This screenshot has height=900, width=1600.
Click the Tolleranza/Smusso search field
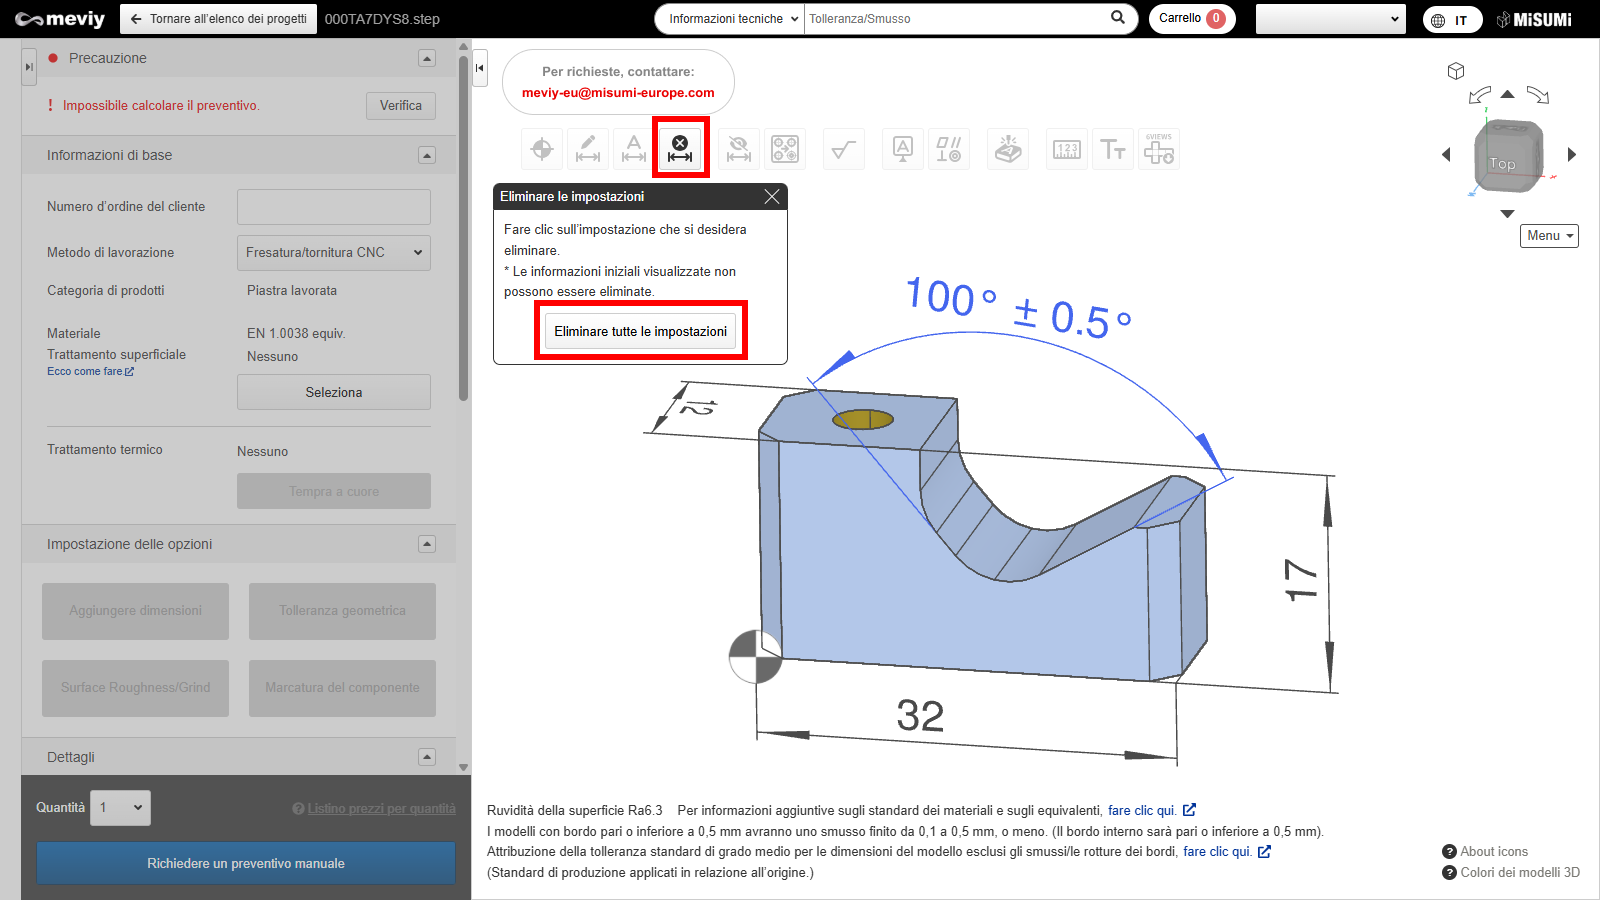pyautogui.click(x=955, y=19)
